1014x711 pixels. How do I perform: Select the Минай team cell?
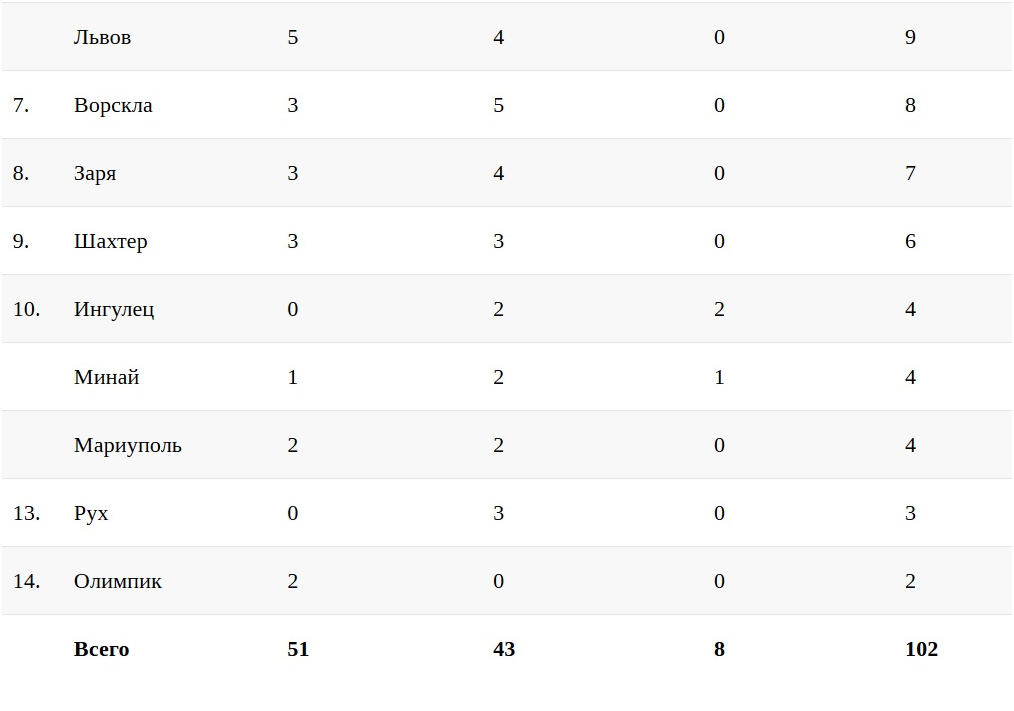click(106, 378)
